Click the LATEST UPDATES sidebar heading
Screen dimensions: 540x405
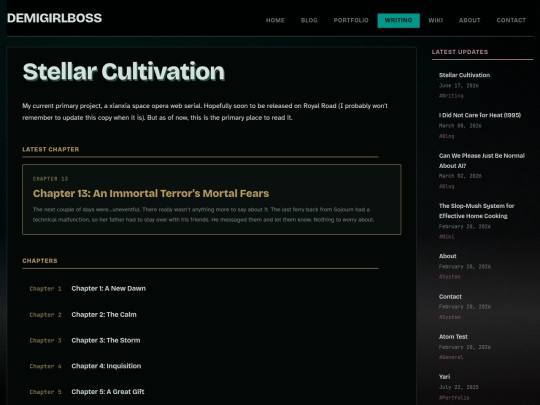[460, 52]
